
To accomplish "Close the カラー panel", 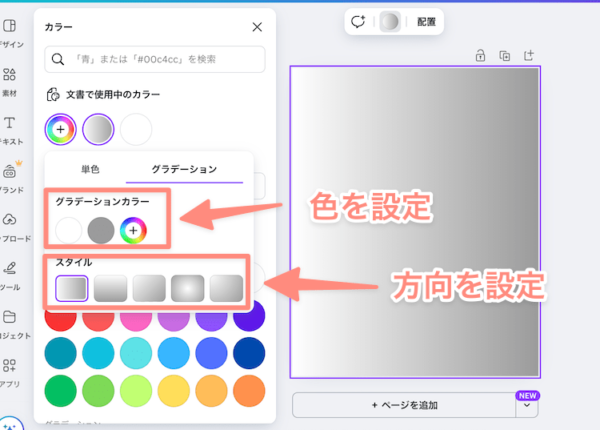I will (x=257, y=27).
